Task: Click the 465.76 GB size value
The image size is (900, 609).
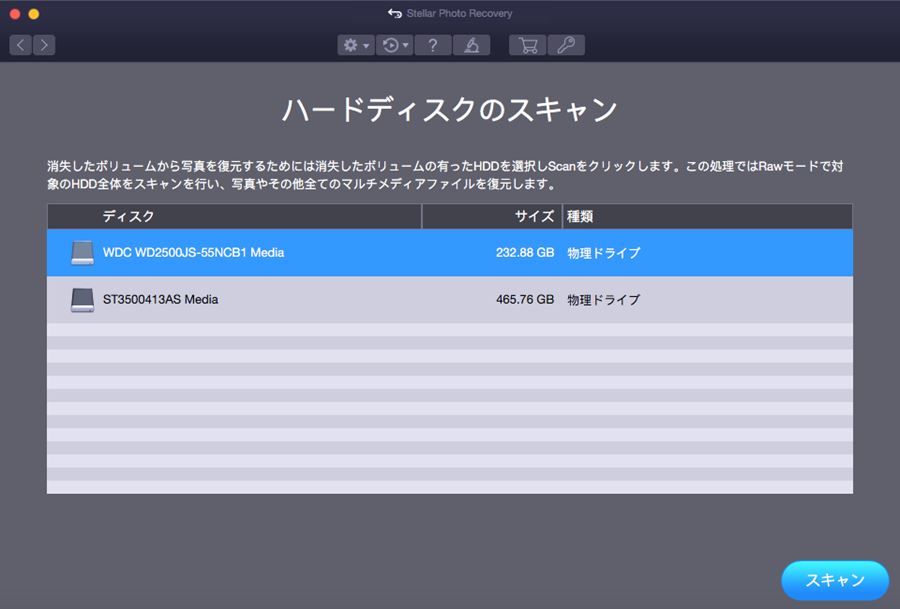Action: [525, 300]
